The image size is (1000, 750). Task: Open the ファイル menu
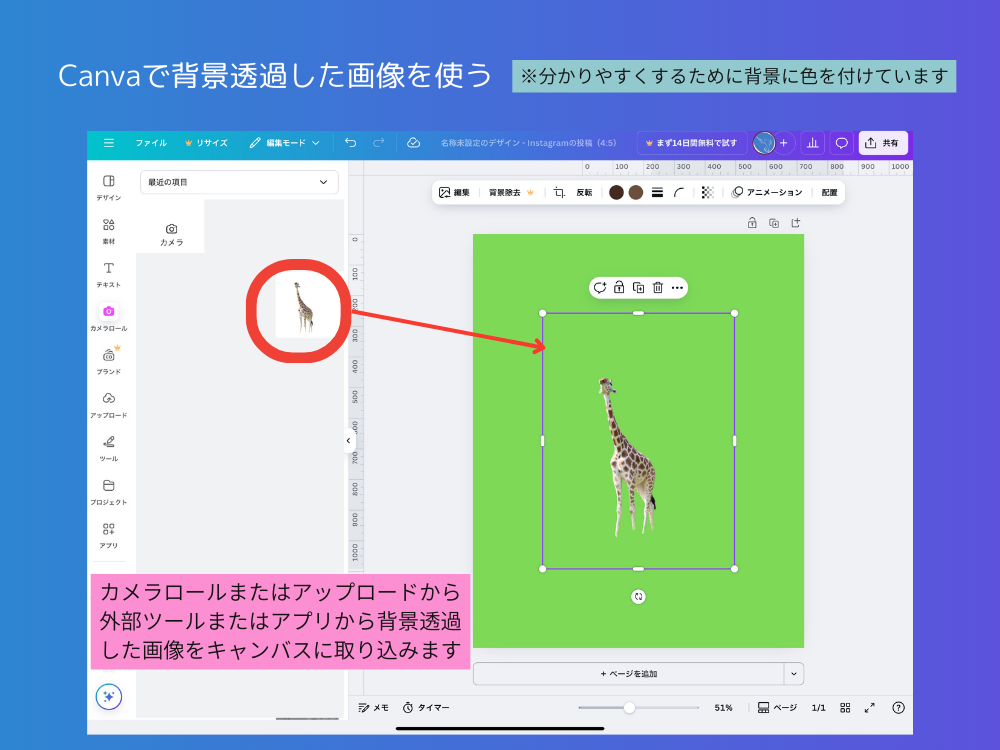point(150,143)
